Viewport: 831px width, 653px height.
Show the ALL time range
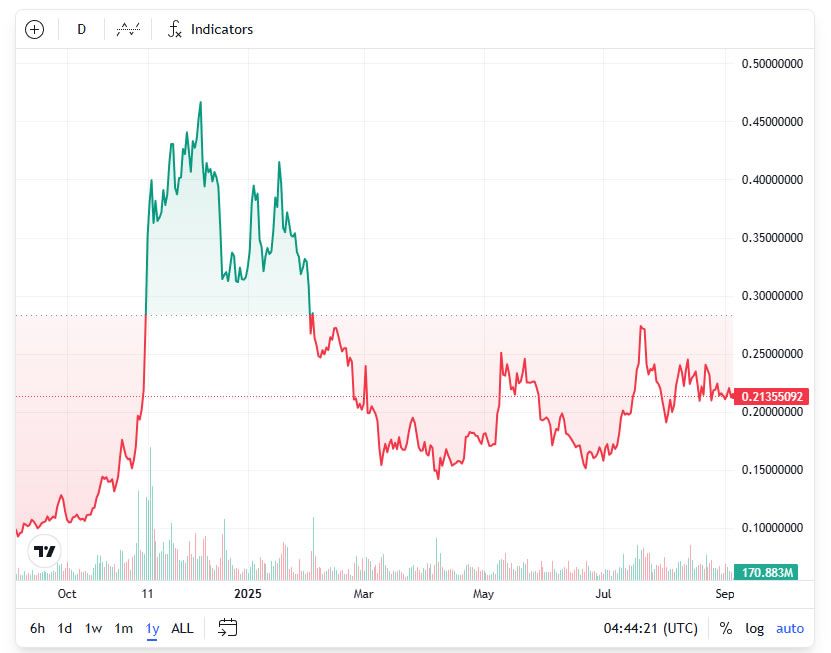pyautogui.click(x=182, y=628)
